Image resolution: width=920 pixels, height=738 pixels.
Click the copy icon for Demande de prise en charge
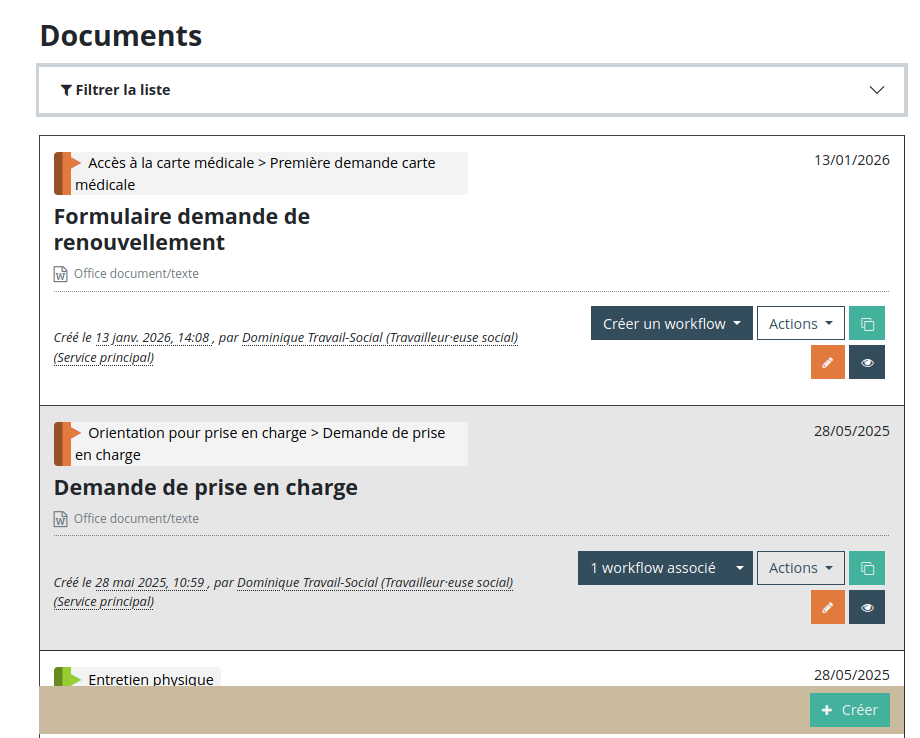point(867,568)
